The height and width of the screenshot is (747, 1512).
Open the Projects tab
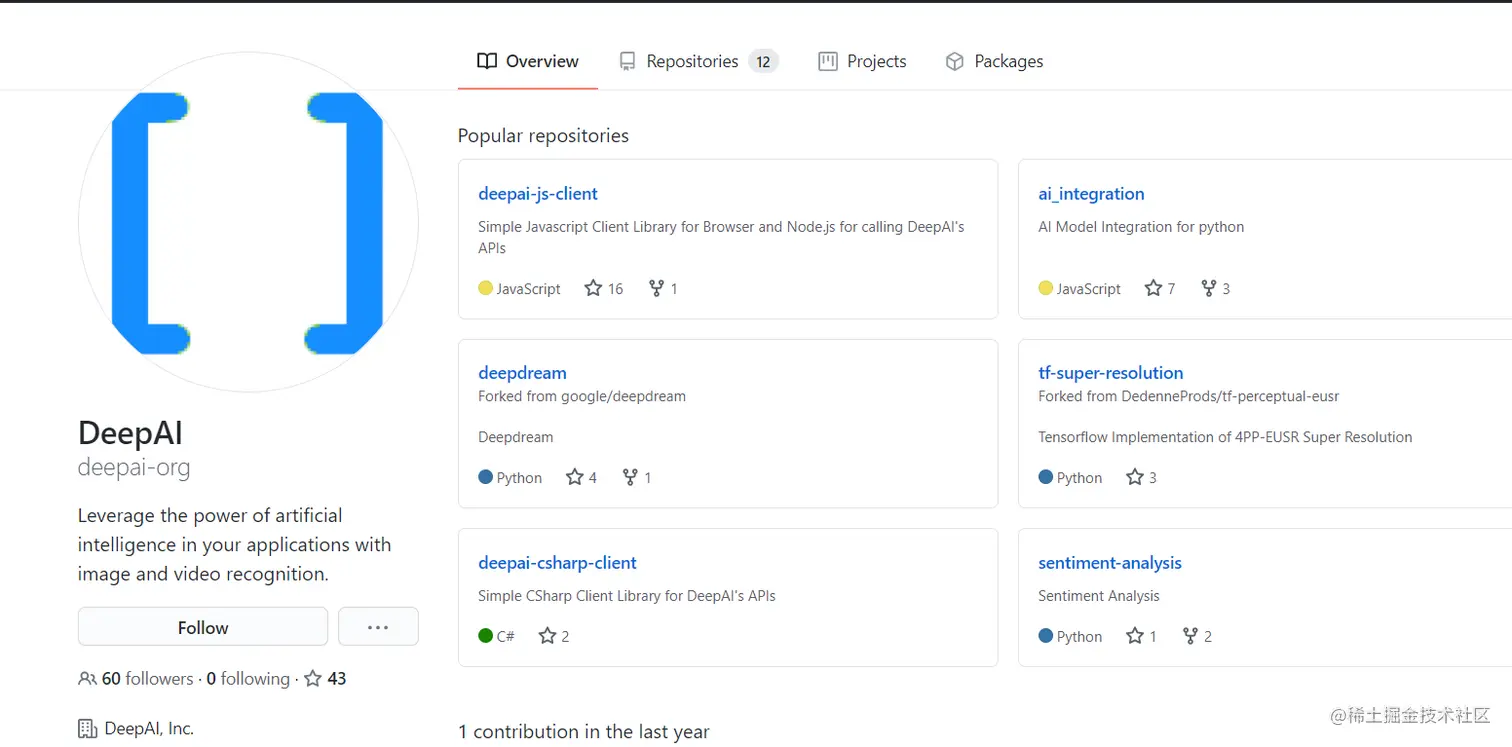pyautogui.click(x=862, y=62)
